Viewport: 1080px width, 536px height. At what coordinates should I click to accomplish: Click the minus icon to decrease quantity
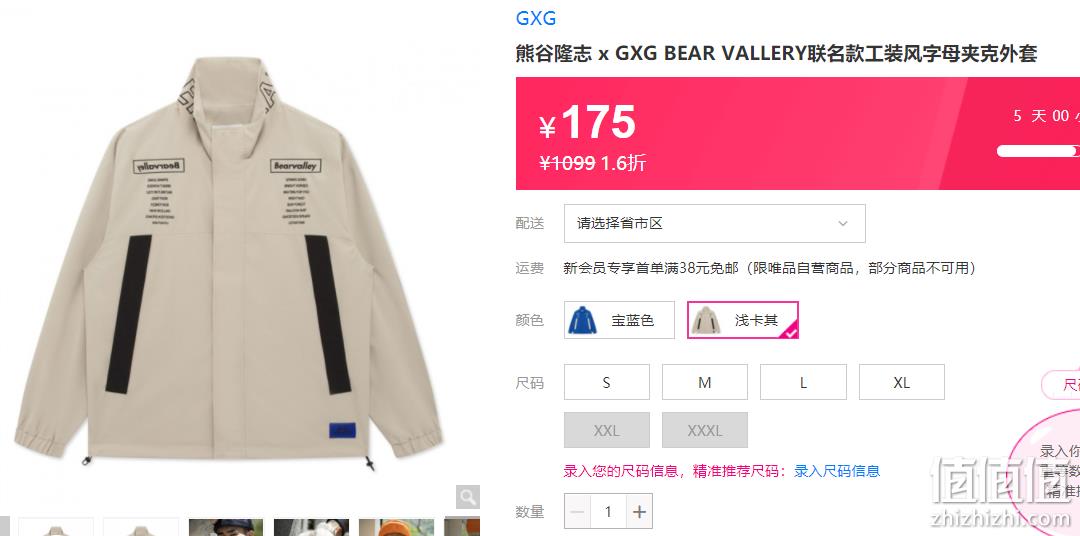click(x=577, y=512)
